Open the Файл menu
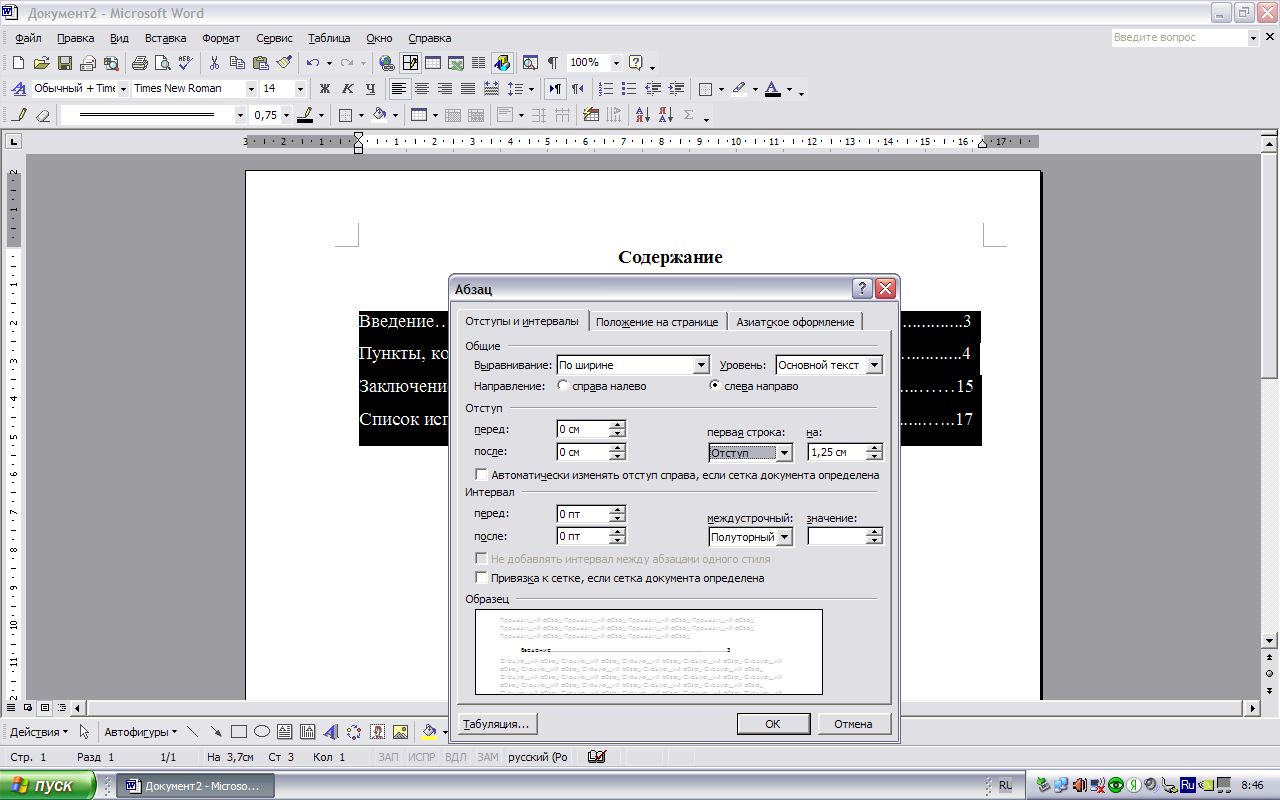The image size is (1280, 800). pyautogui.click(x=28, y=38)
